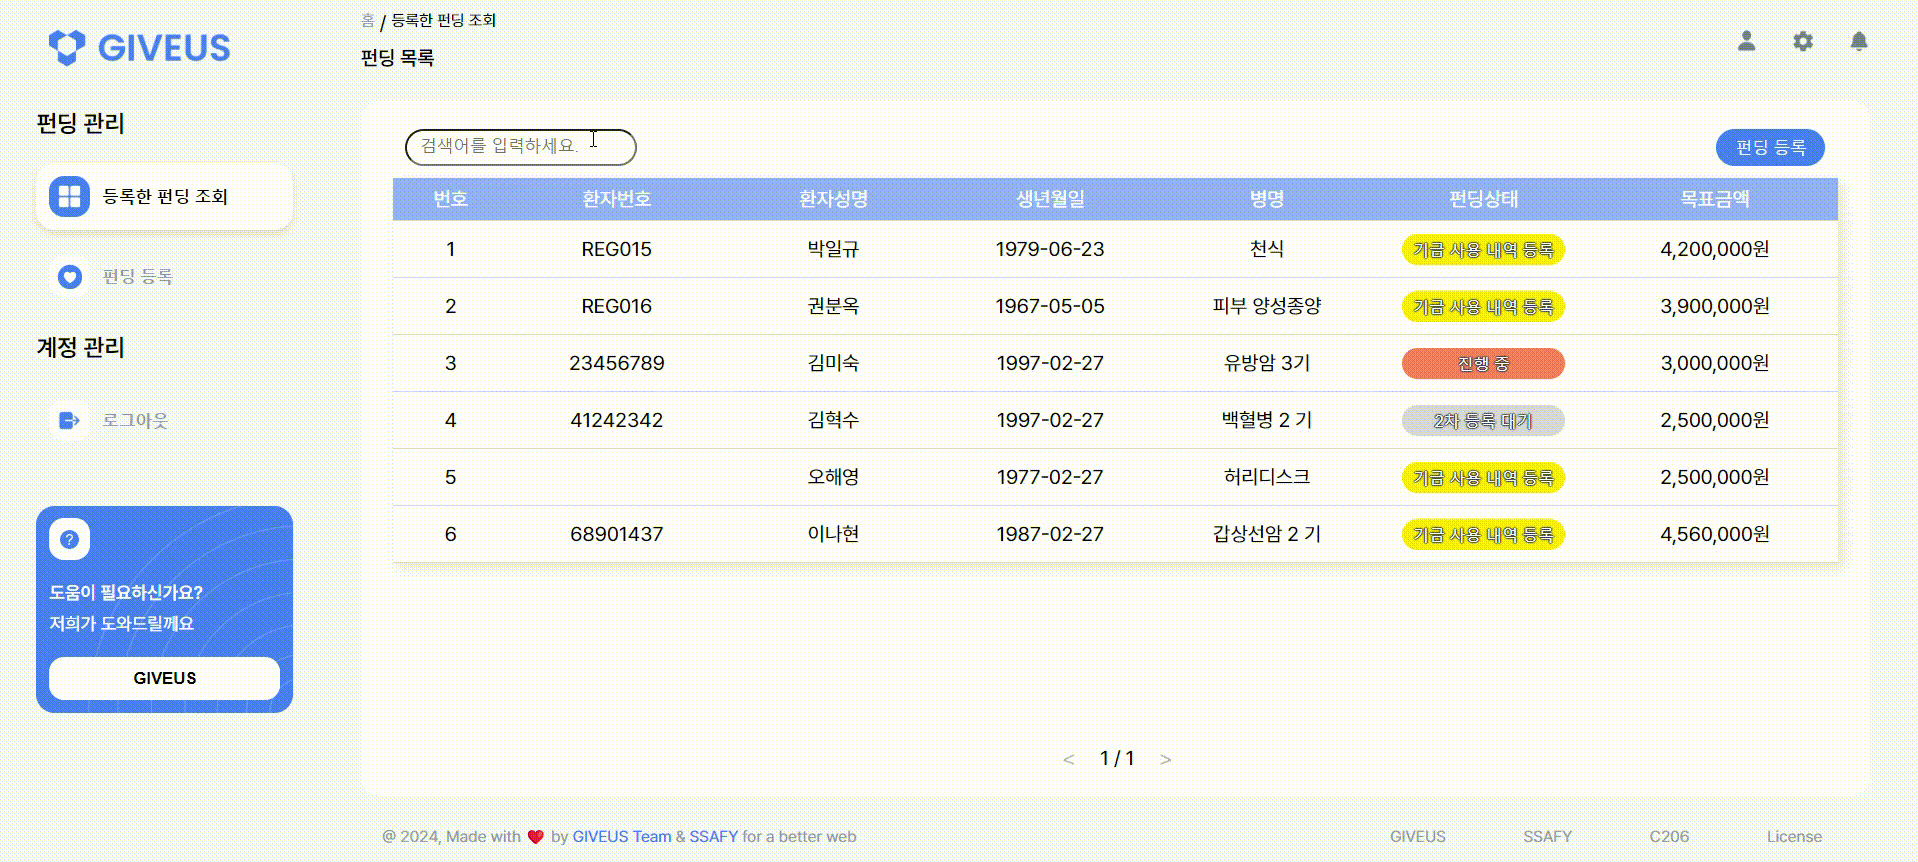This screenshot has height=862, width=1918.
Task: Click the page indicator 1 / 1
Action: click(x=1116, y=759)
